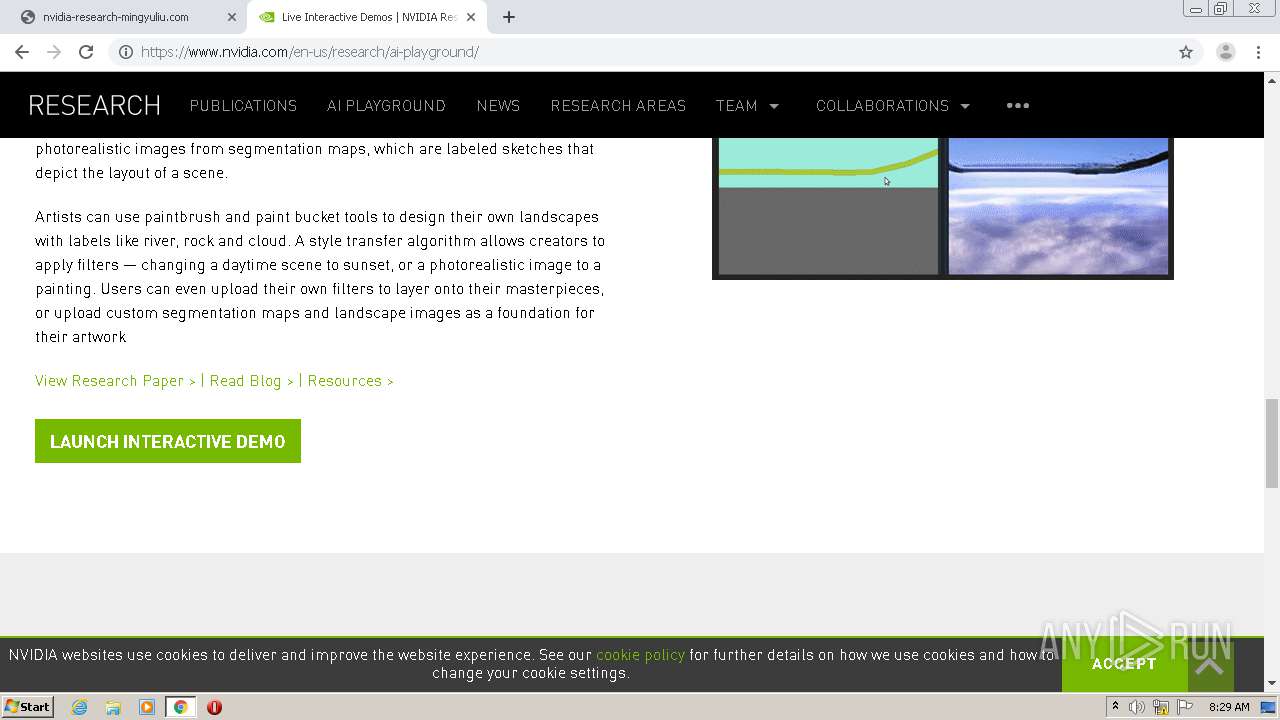Viewport: 1280px width, 720px height.
Task: Click the scrollbar up arrow
Action: (1272, 79)
